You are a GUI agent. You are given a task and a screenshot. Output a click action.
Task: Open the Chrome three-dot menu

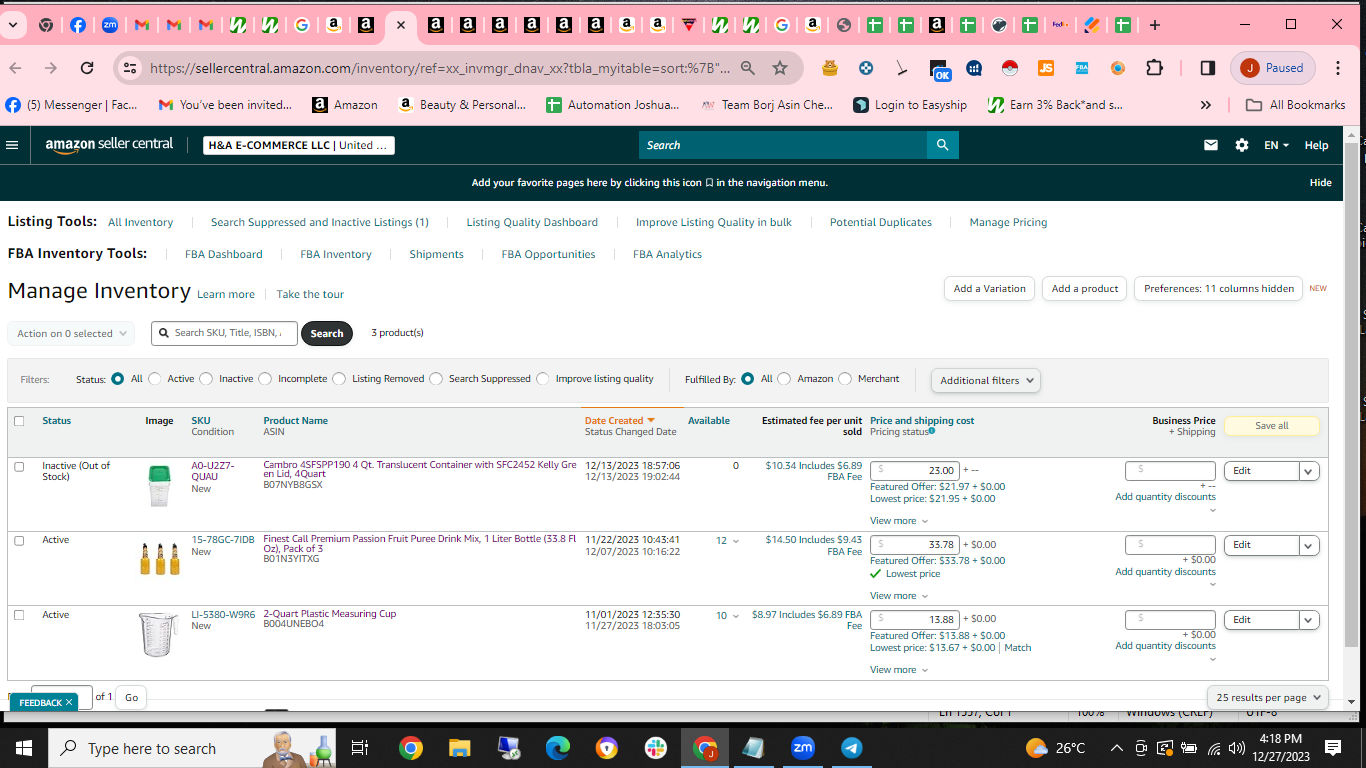click(1338, 68)
